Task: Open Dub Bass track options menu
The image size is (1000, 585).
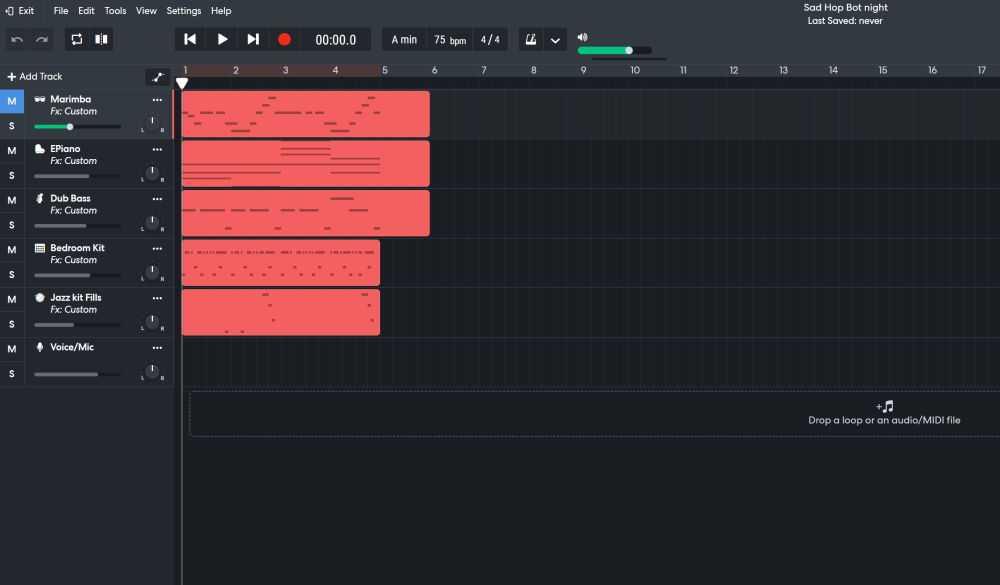Action: click(157, 199)
